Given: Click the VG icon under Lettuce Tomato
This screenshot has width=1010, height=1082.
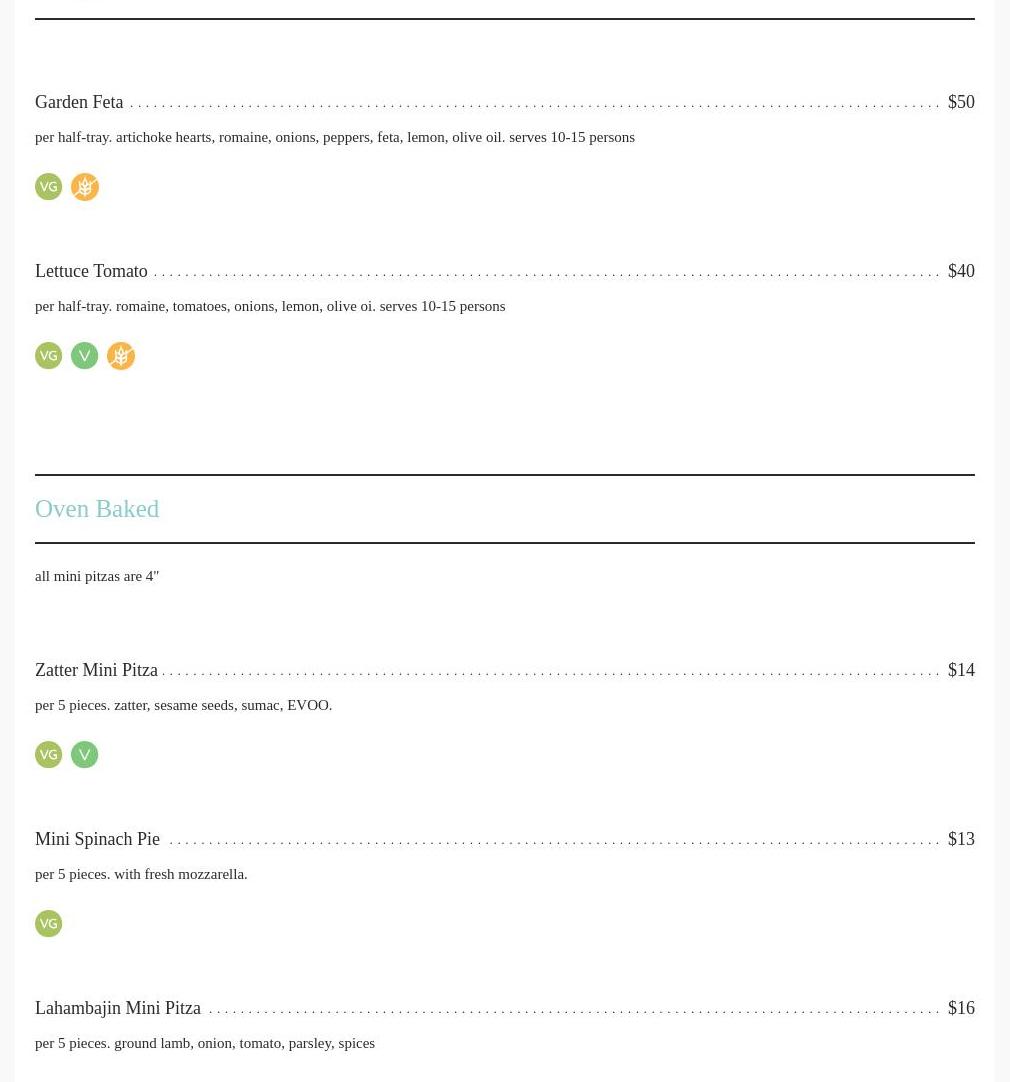Looking at the screenshot, I should (48, 356).
